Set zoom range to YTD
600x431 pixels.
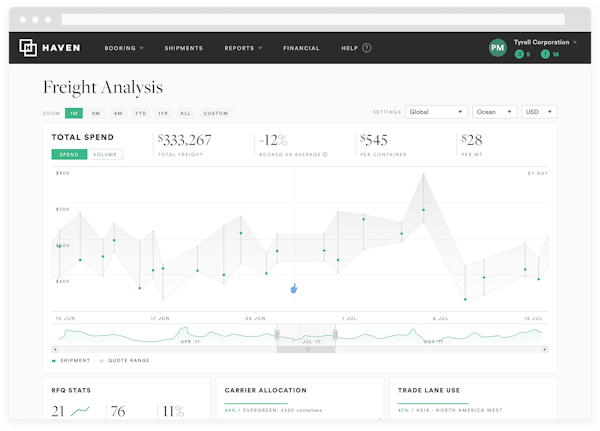pos(141,113)
